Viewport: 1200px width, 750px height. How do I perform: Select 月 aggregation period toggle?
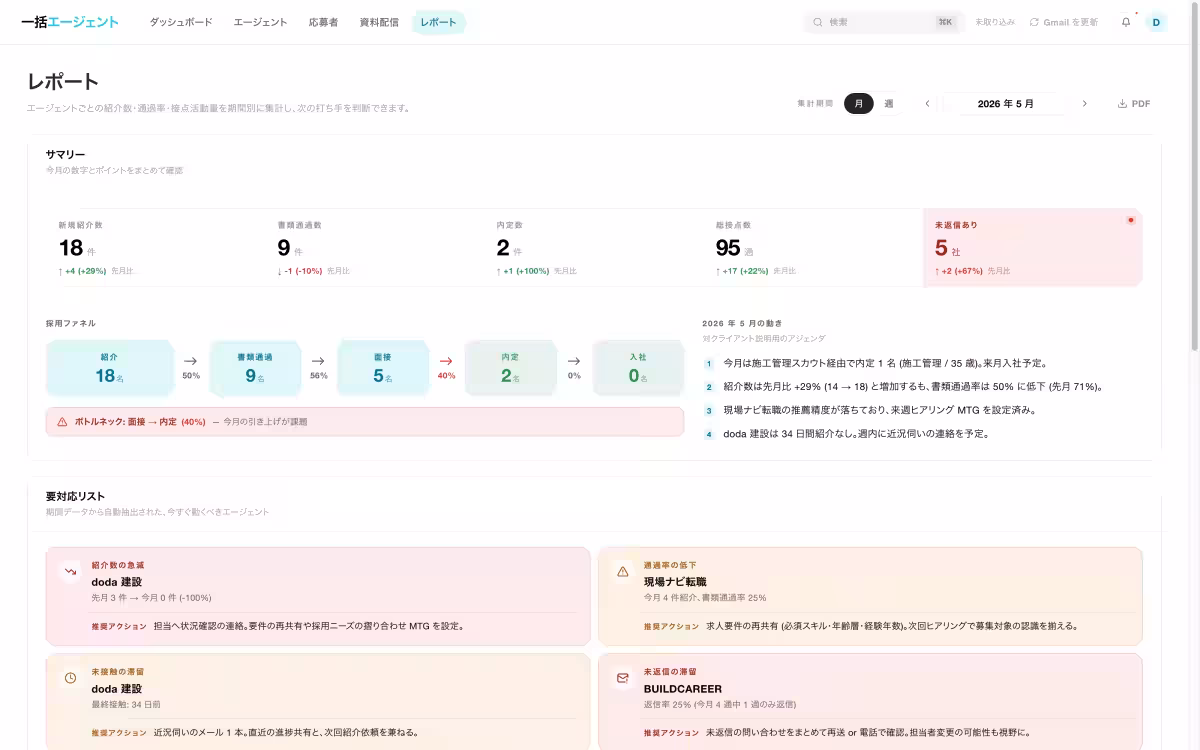[x=859, y=104]
